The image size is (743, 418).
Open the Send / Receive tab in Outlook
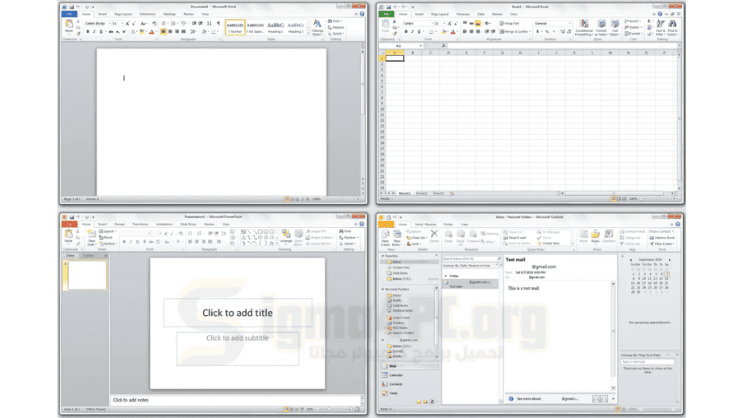pos(426,224)
